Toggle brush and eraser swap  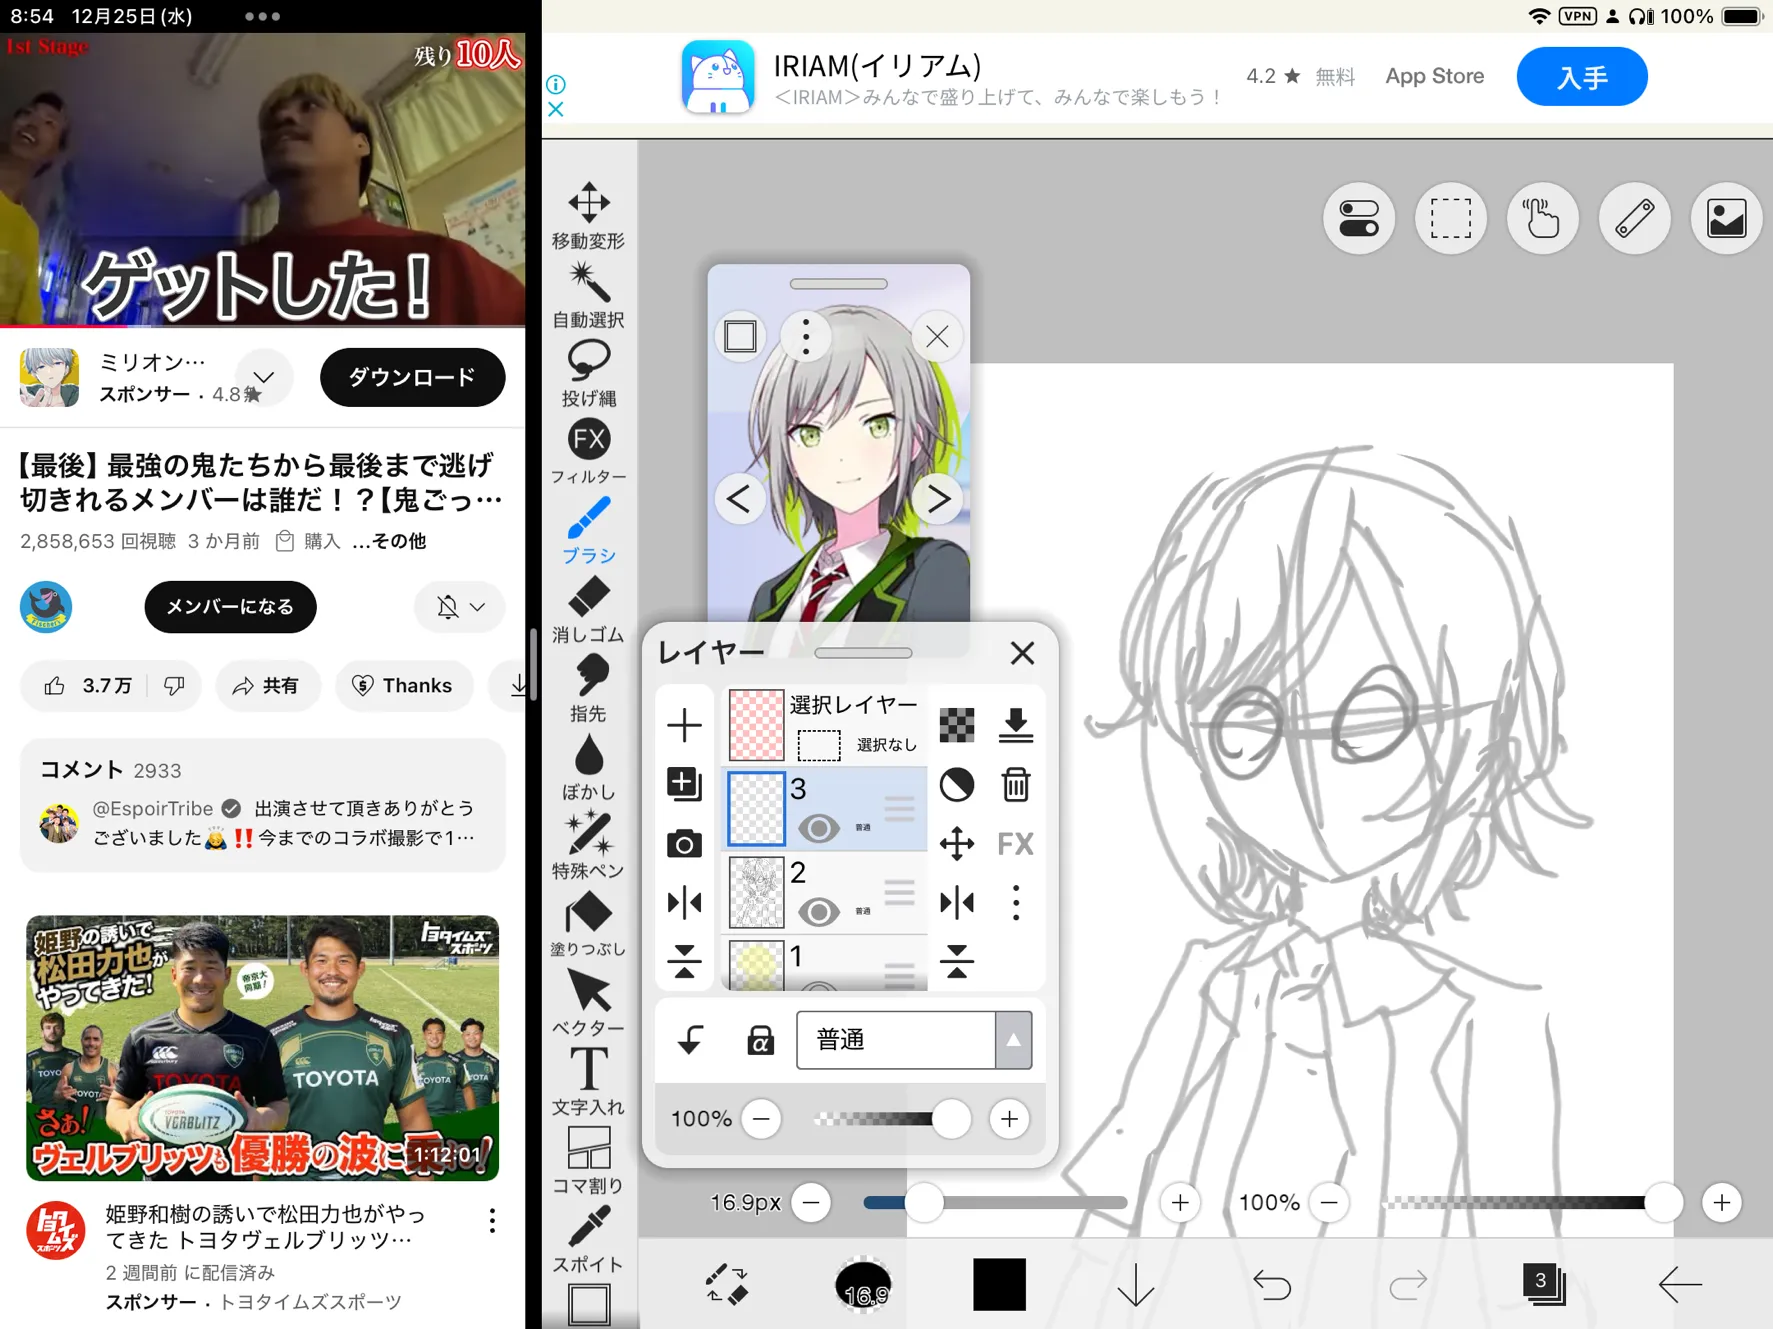[x=727, y=1284]
